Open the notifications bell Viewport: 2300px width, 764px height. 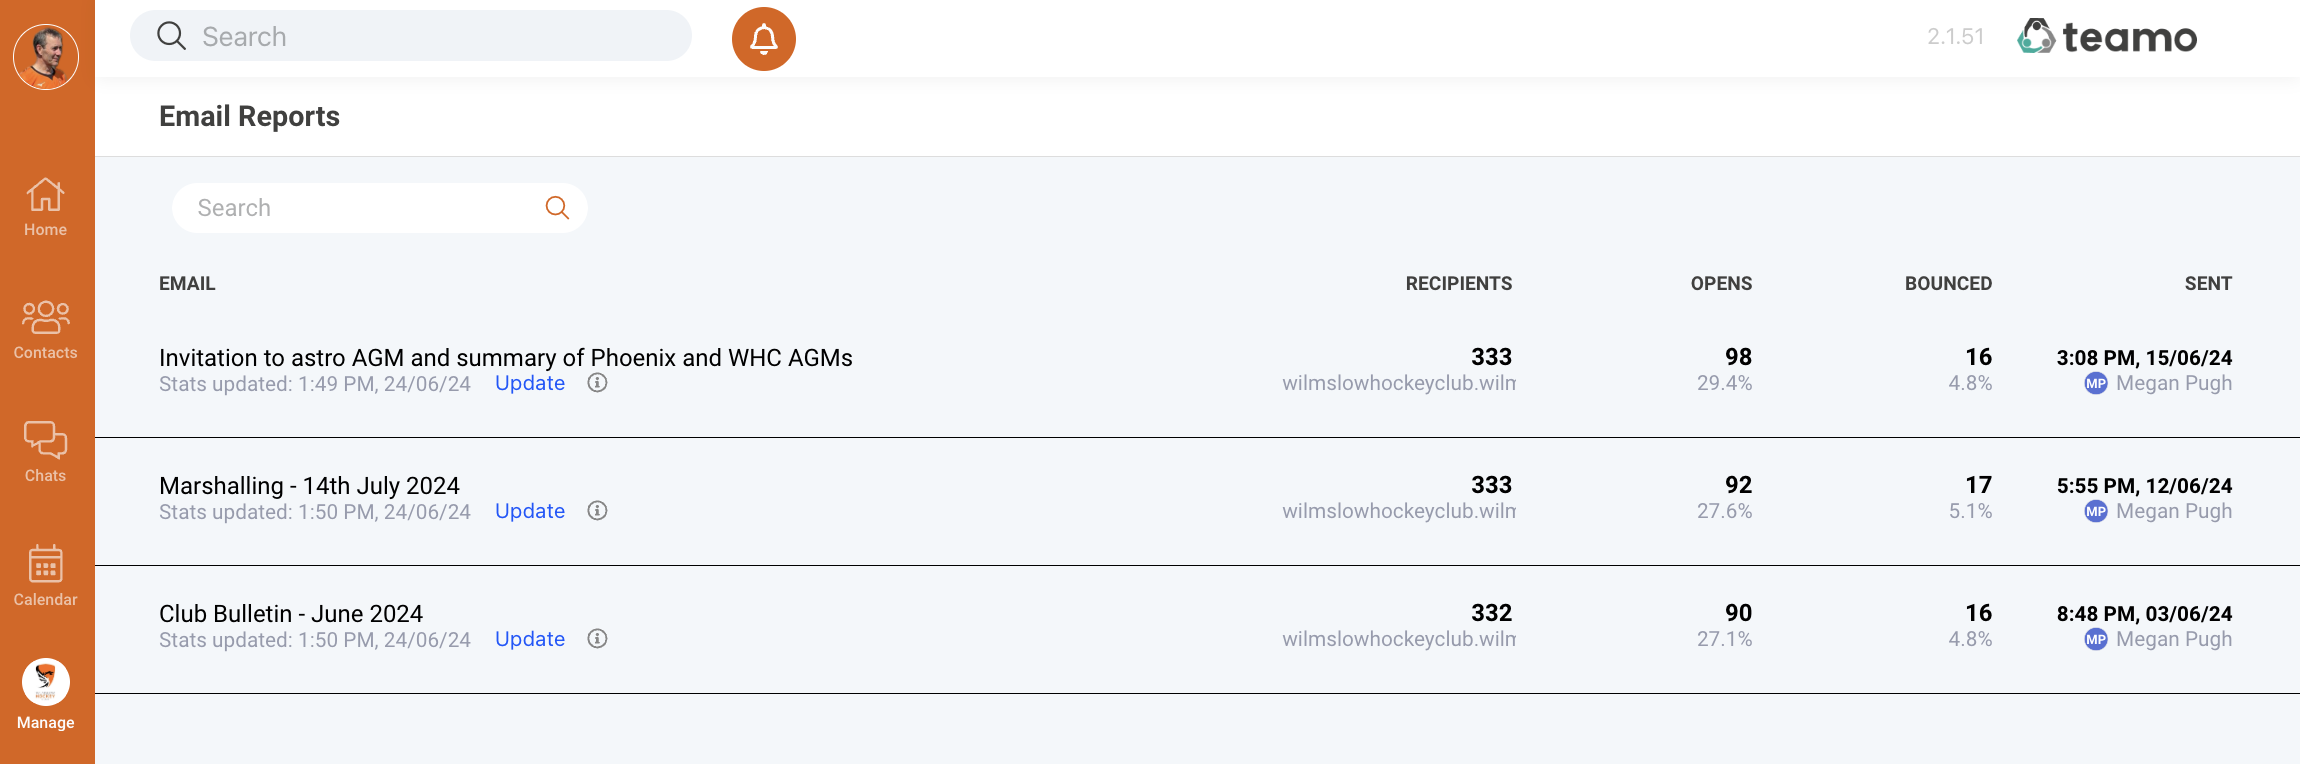click(763, 39)
